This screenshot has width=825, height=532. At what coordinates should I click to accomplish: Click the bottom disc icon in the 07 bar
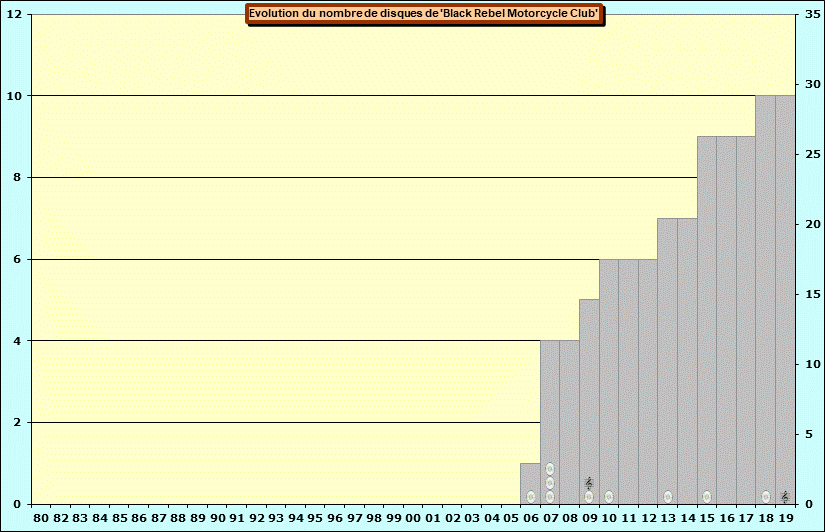(x=550, y=497)
